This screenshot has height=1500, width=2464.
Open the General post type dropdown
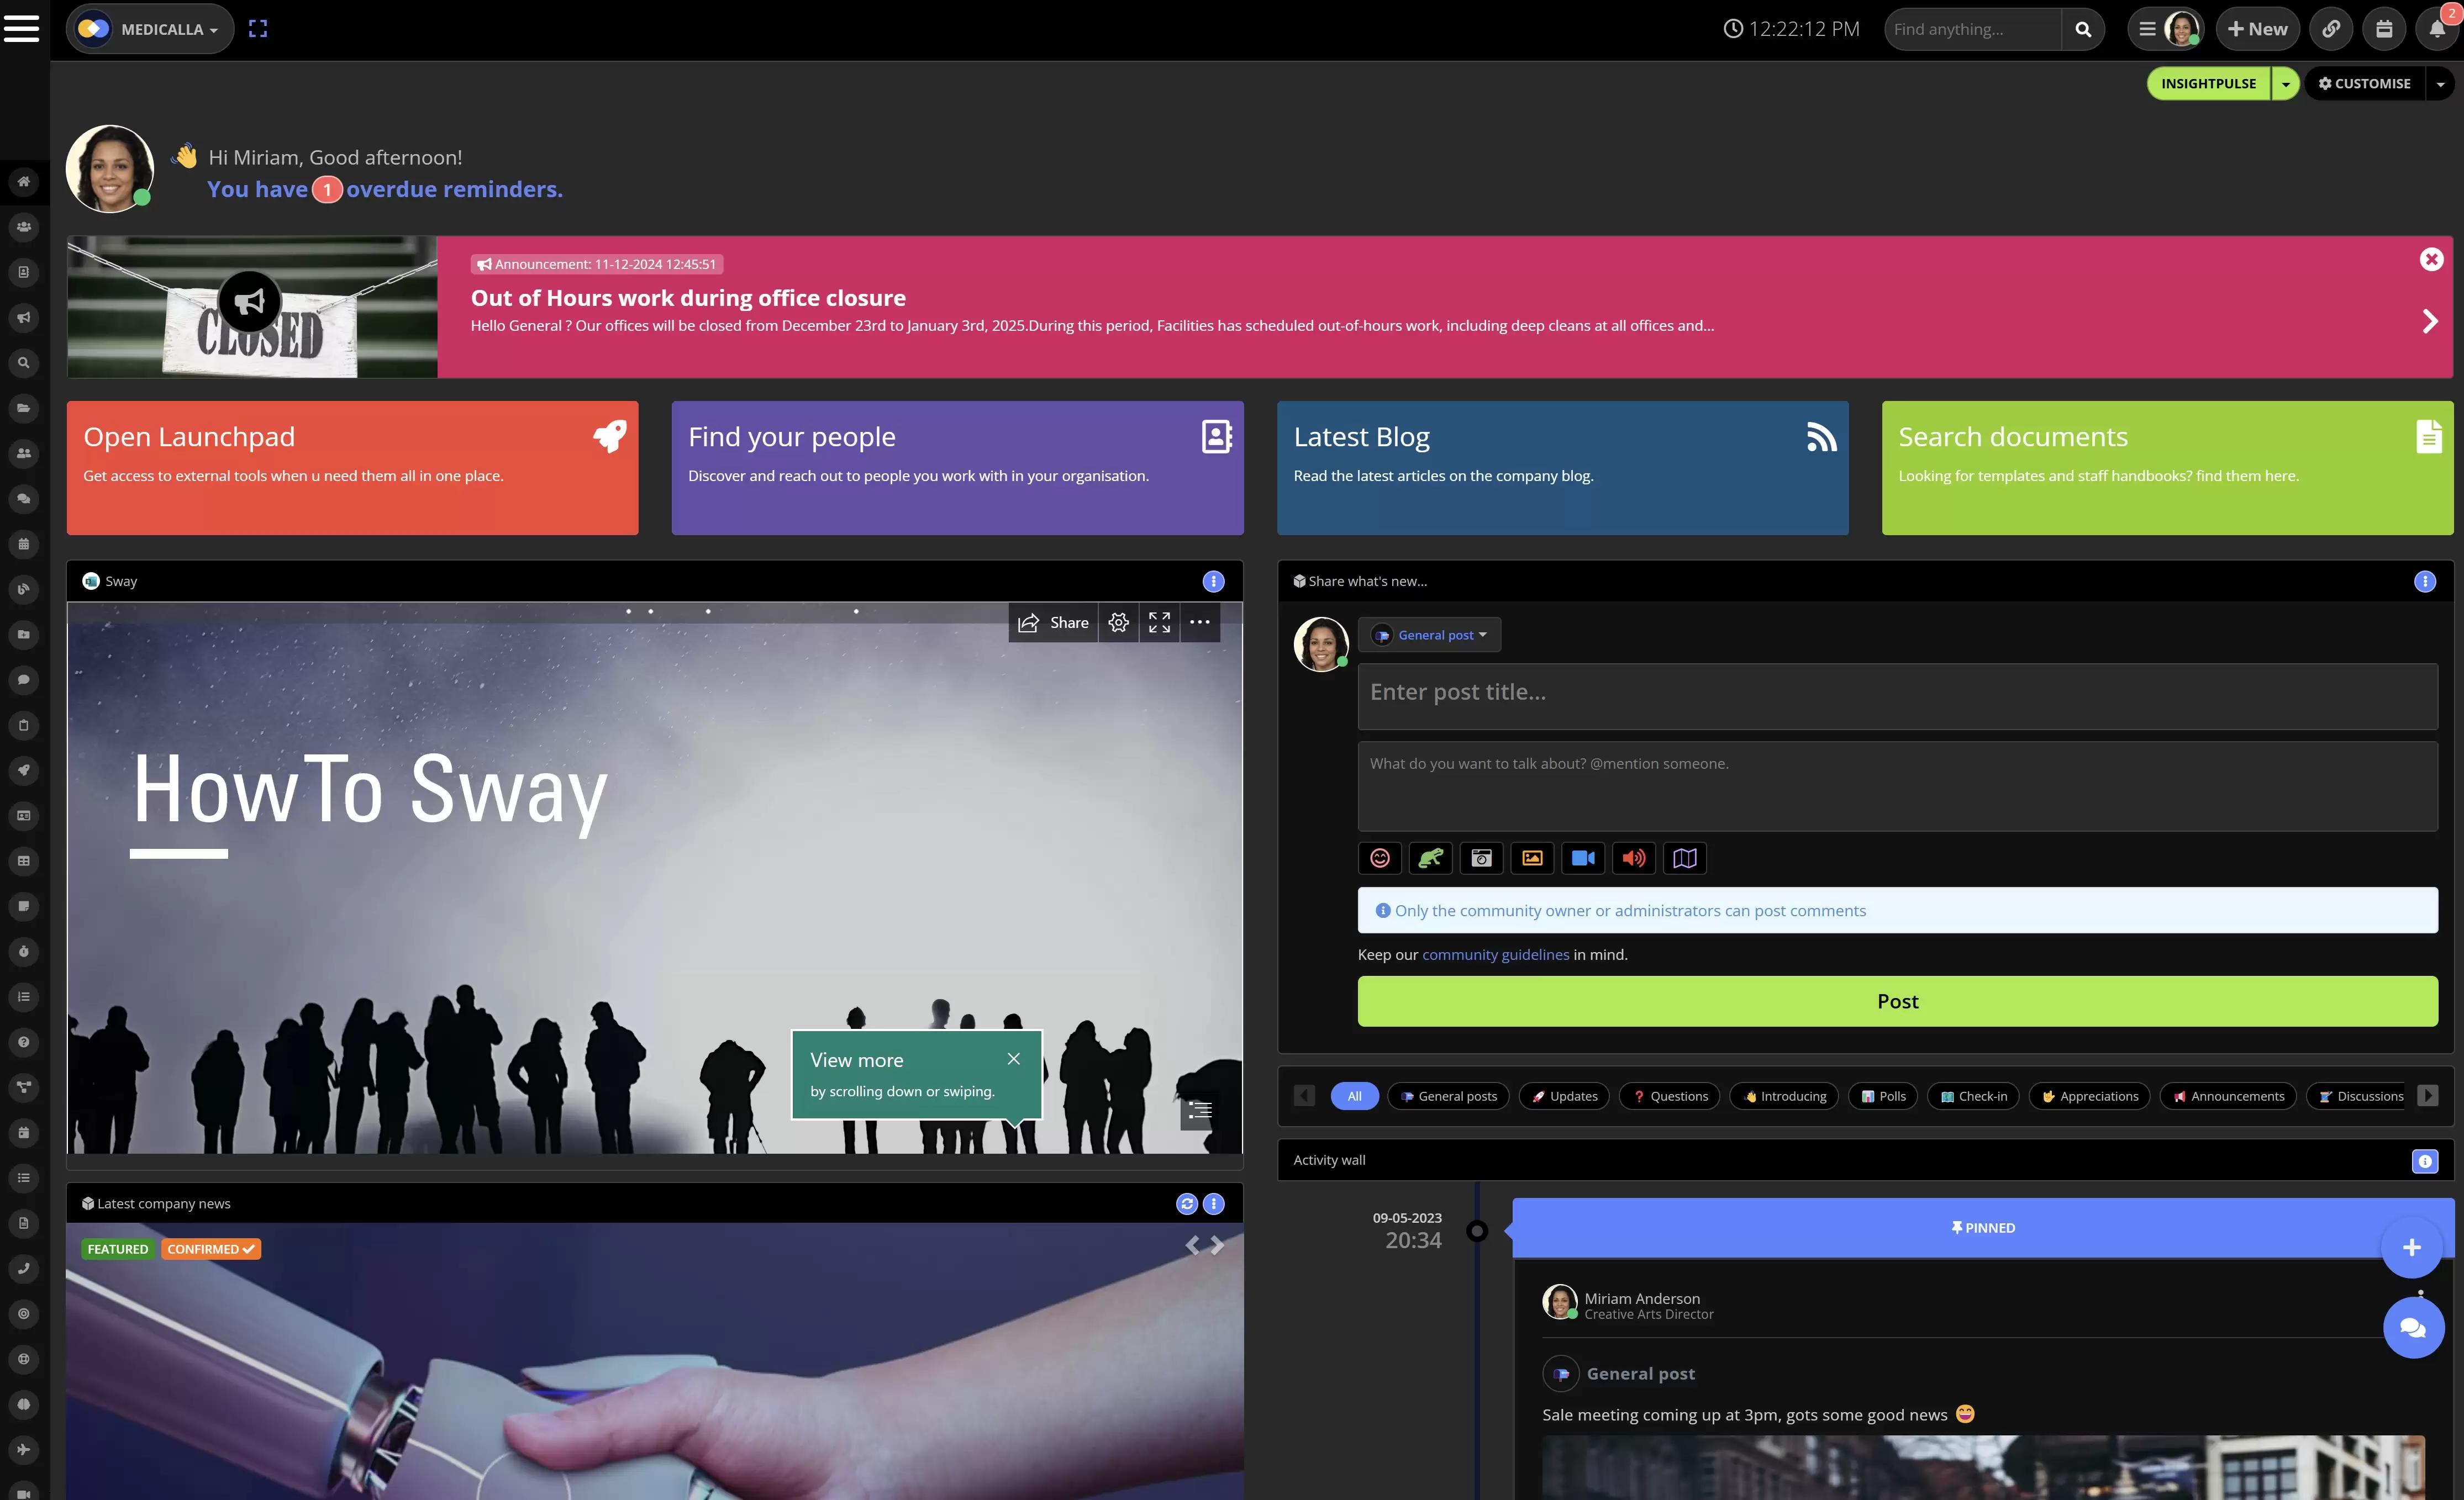[x=1429, y=635]
